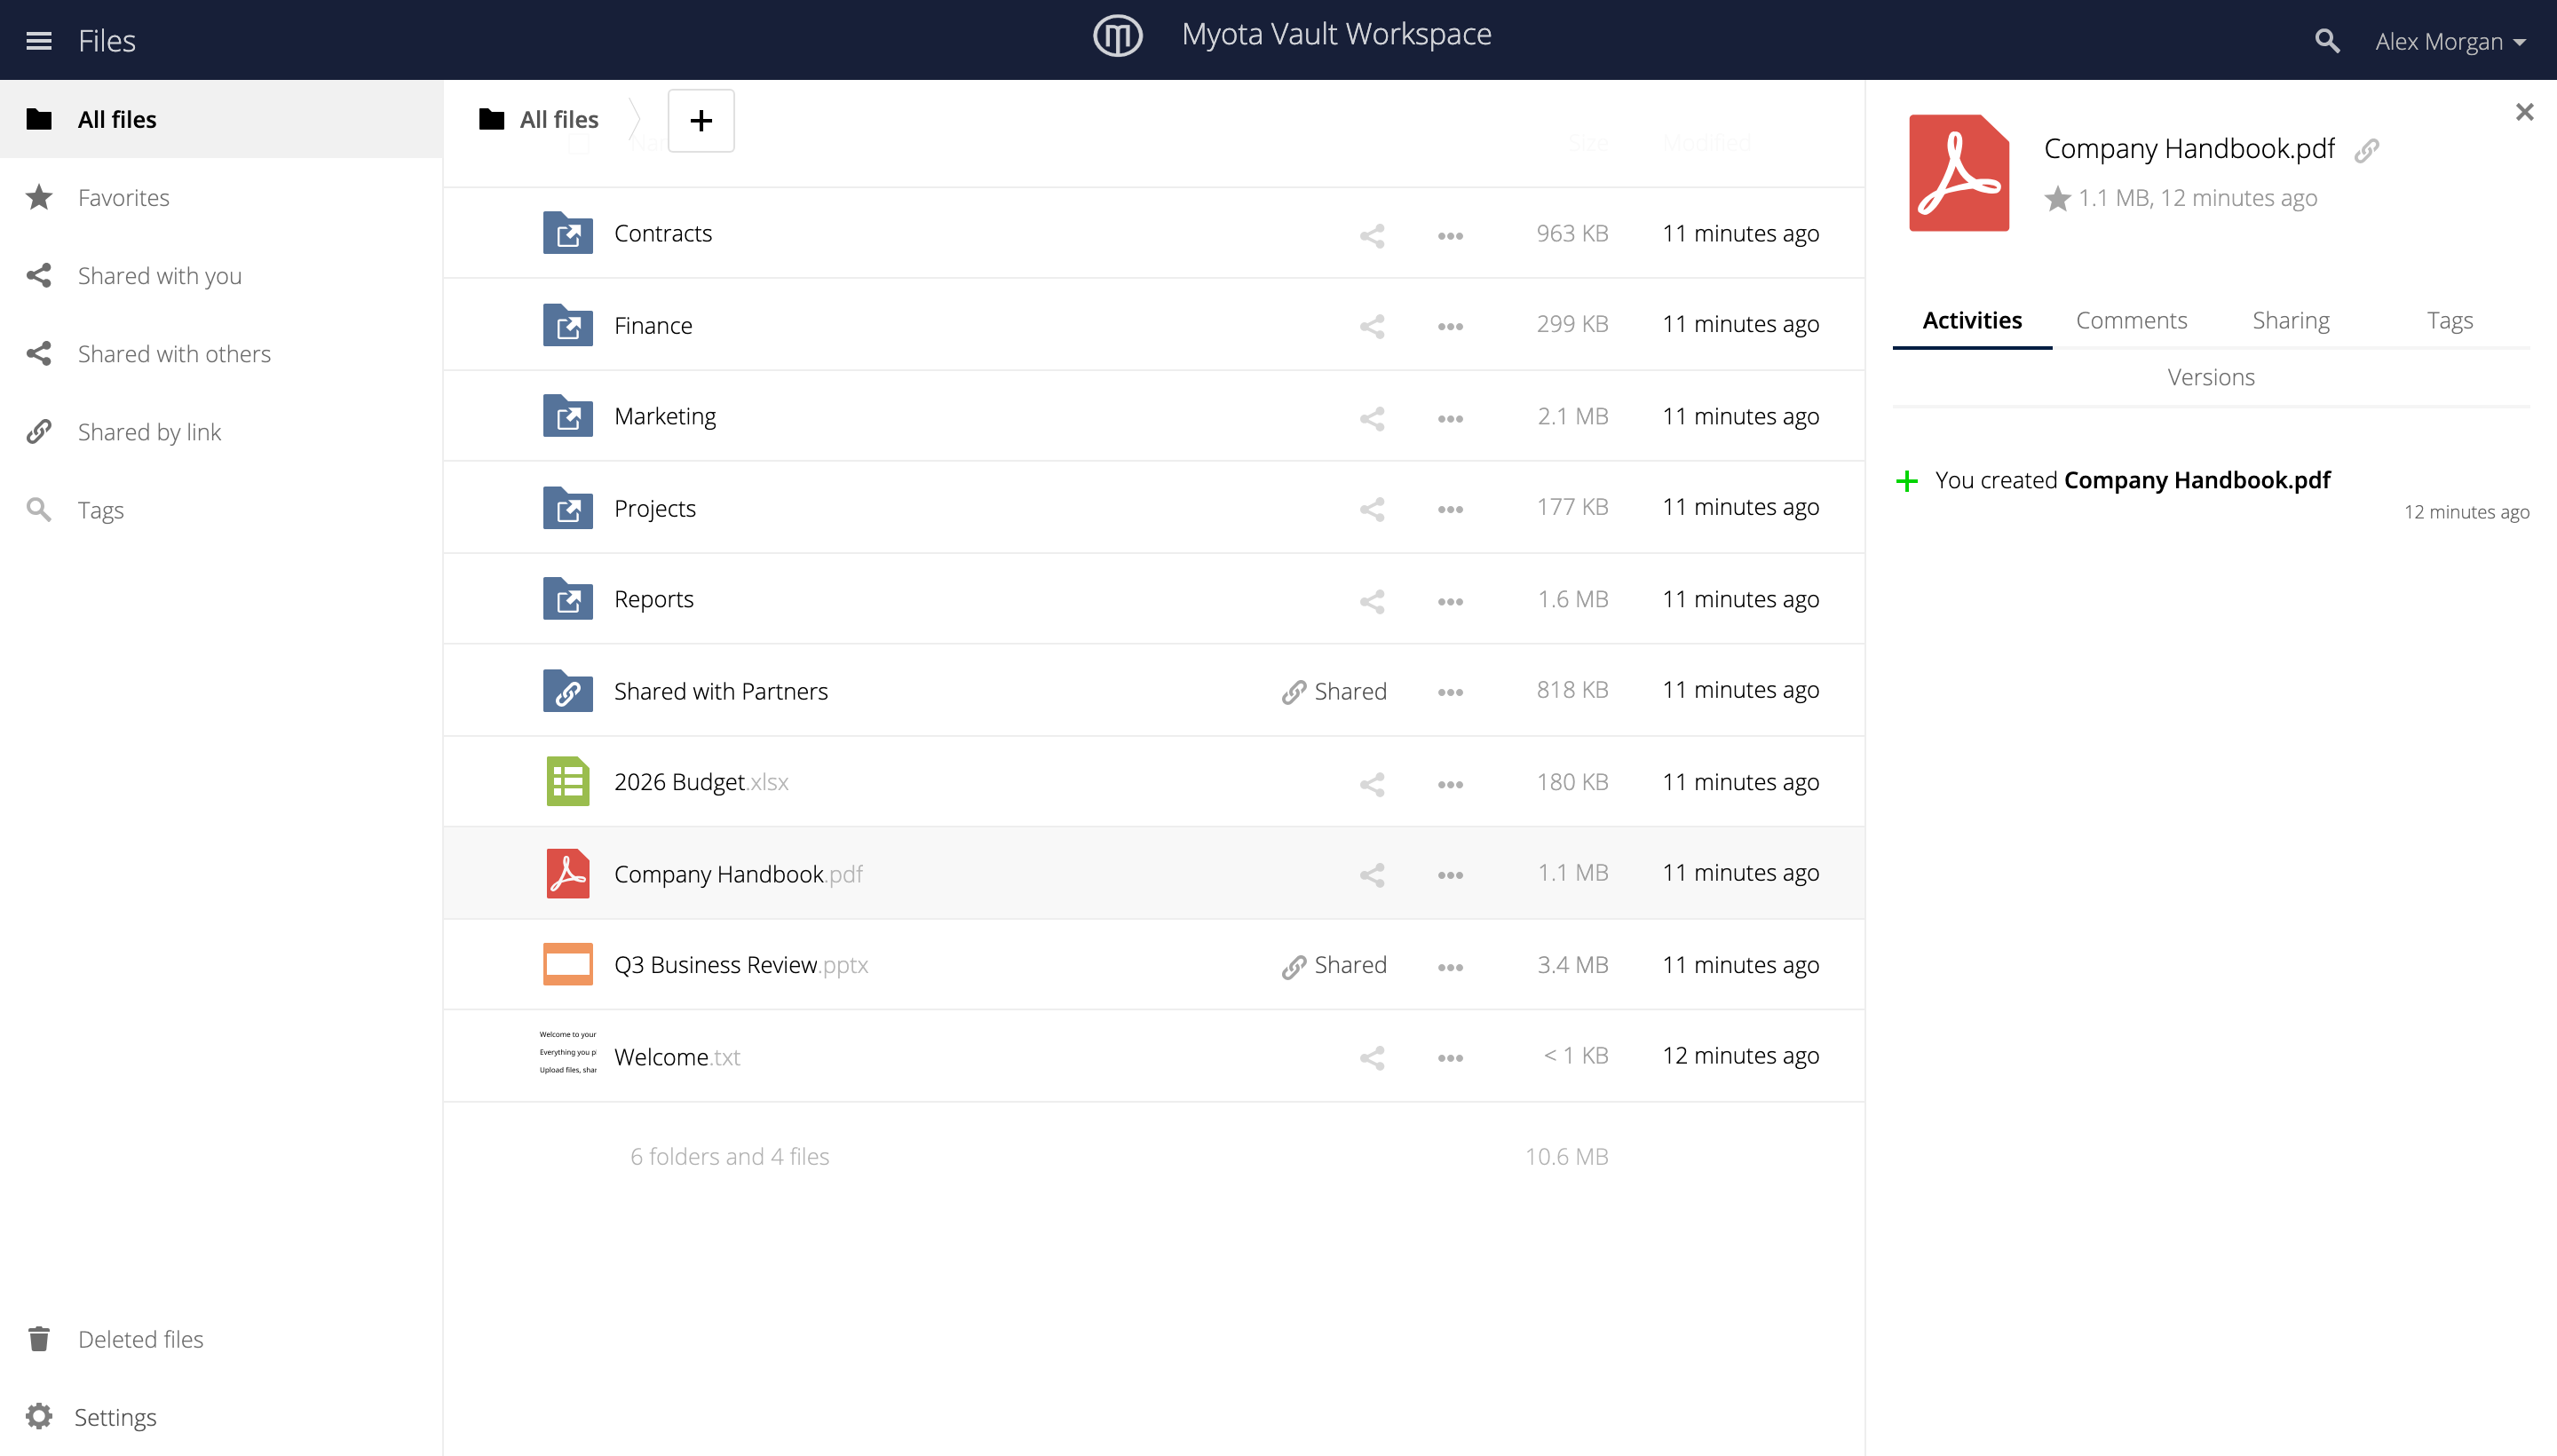2557x1456 pixels.
Task: Open more actions for Contracts
Action: point(1450,236)
